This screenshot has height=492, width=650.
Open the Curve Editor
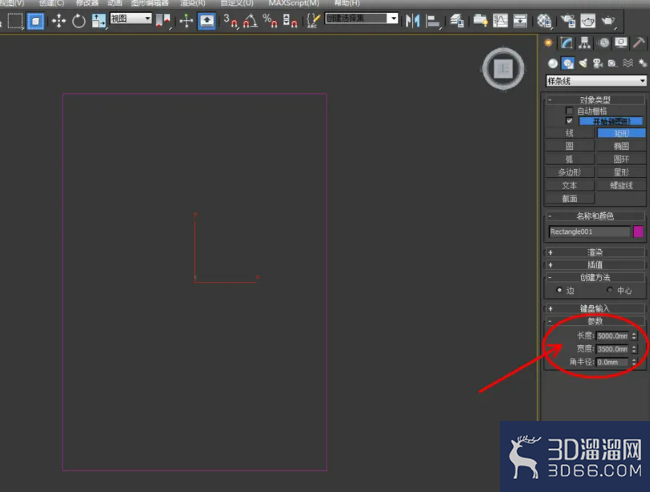click(500, 21)
